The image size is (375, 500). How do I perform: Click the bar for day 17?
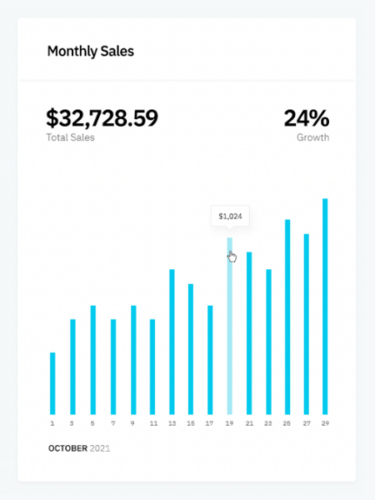(x=210, y=360)
